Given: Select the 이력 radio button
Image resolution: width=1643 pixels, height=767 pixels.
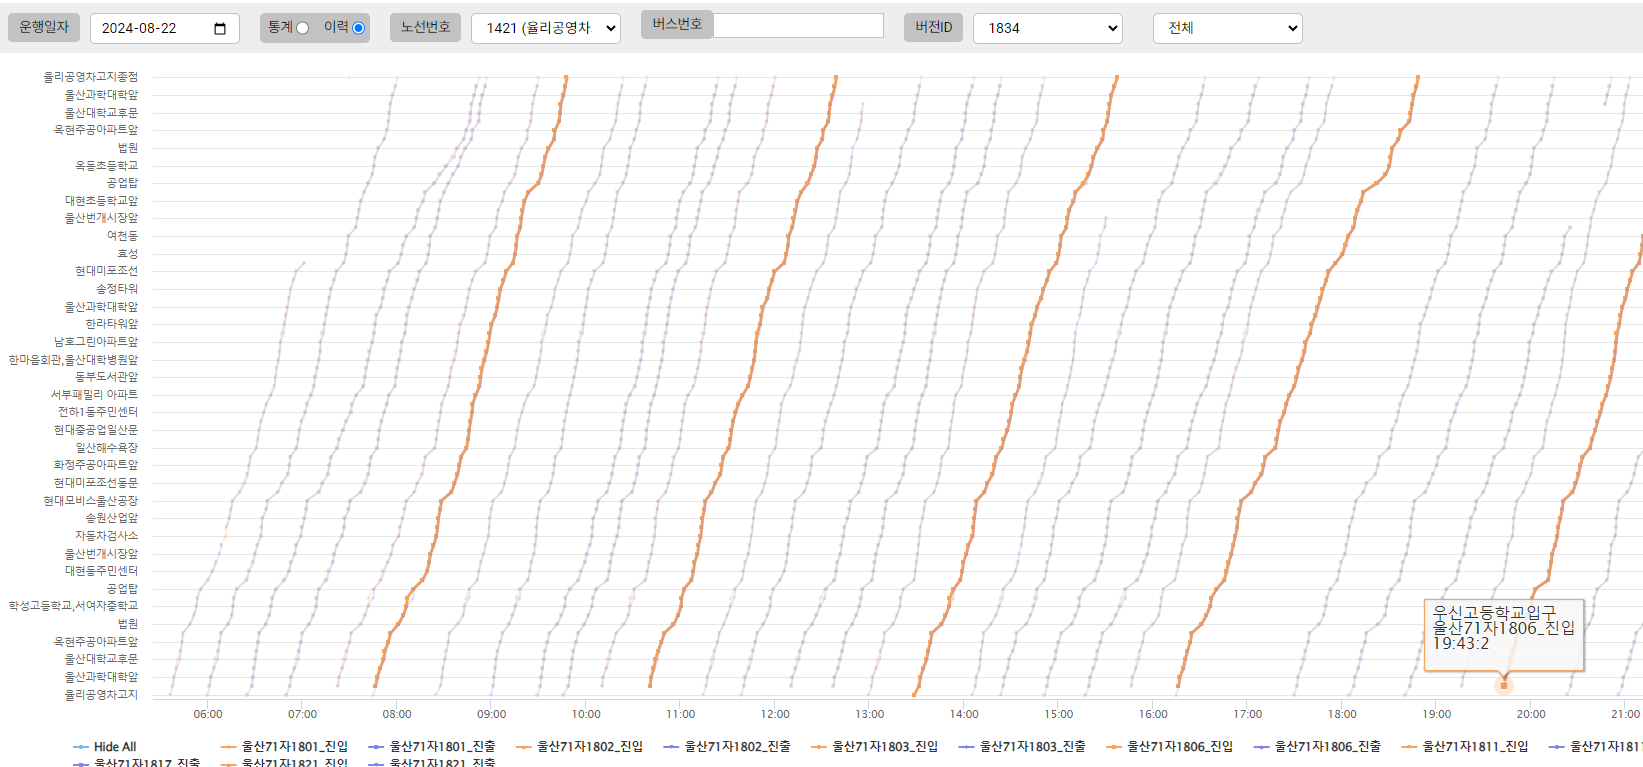Looking at the screenshot, I should (x=358, y=28).
